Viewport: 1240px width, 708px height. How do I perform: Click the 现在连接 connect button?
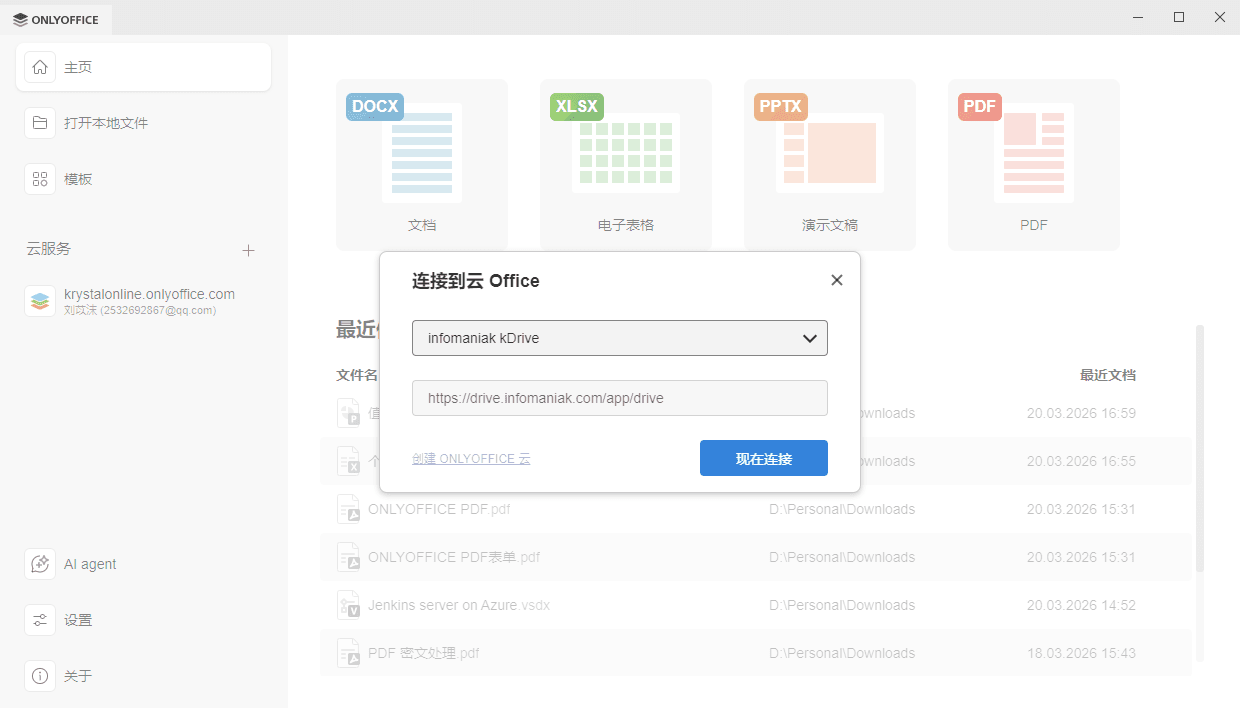pos(764,458)
